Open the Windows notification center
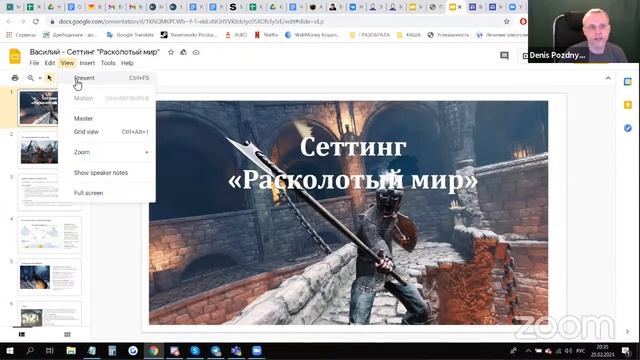This screenshot has height=360, width=640. point(626,351)
